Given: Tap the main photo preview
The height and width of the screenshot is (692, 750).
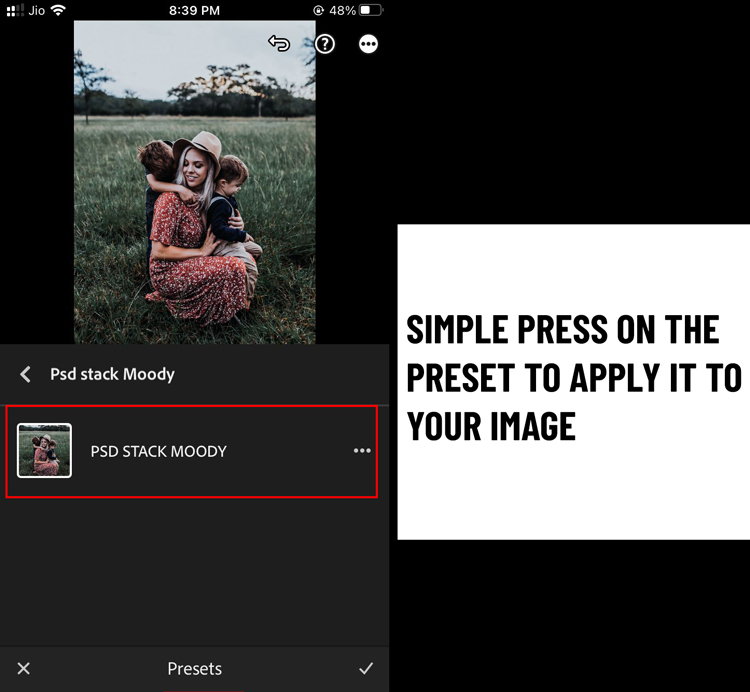Looking at the screenshot, I should click(x=195, y=182).
